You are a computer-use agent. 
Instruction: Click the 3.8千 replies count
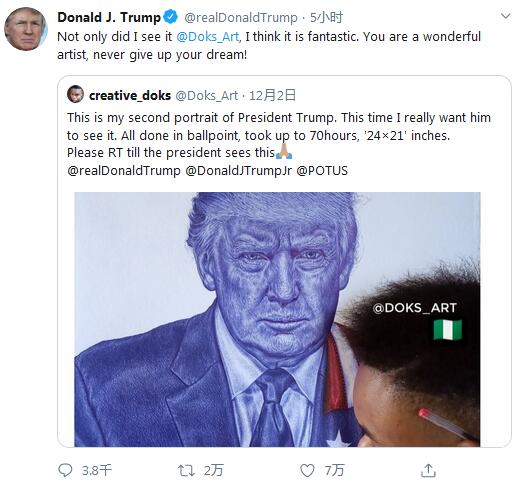tap(96, 470)
